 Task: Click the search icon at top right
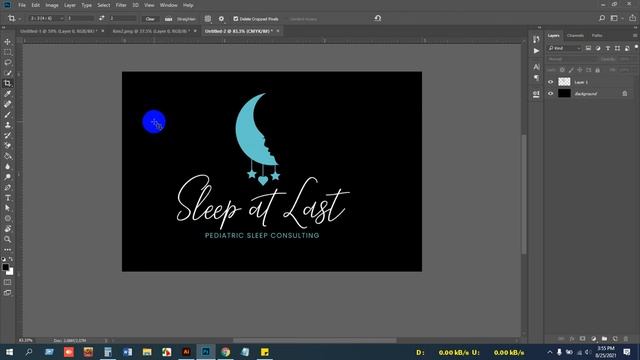[x=602, y=18]
